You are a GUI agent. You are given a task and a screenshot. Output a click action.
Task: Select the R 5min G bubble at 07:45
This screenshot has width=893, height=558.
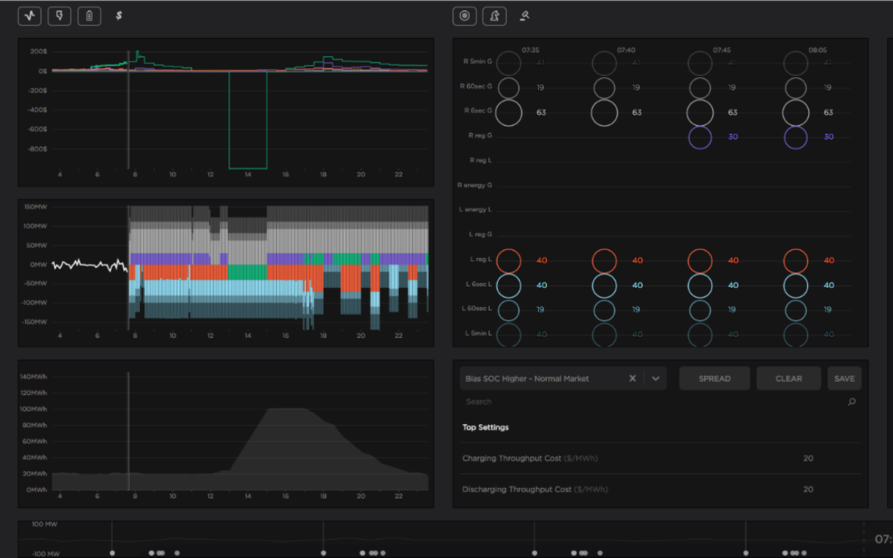pyautogui.click(x=700, y=63)
